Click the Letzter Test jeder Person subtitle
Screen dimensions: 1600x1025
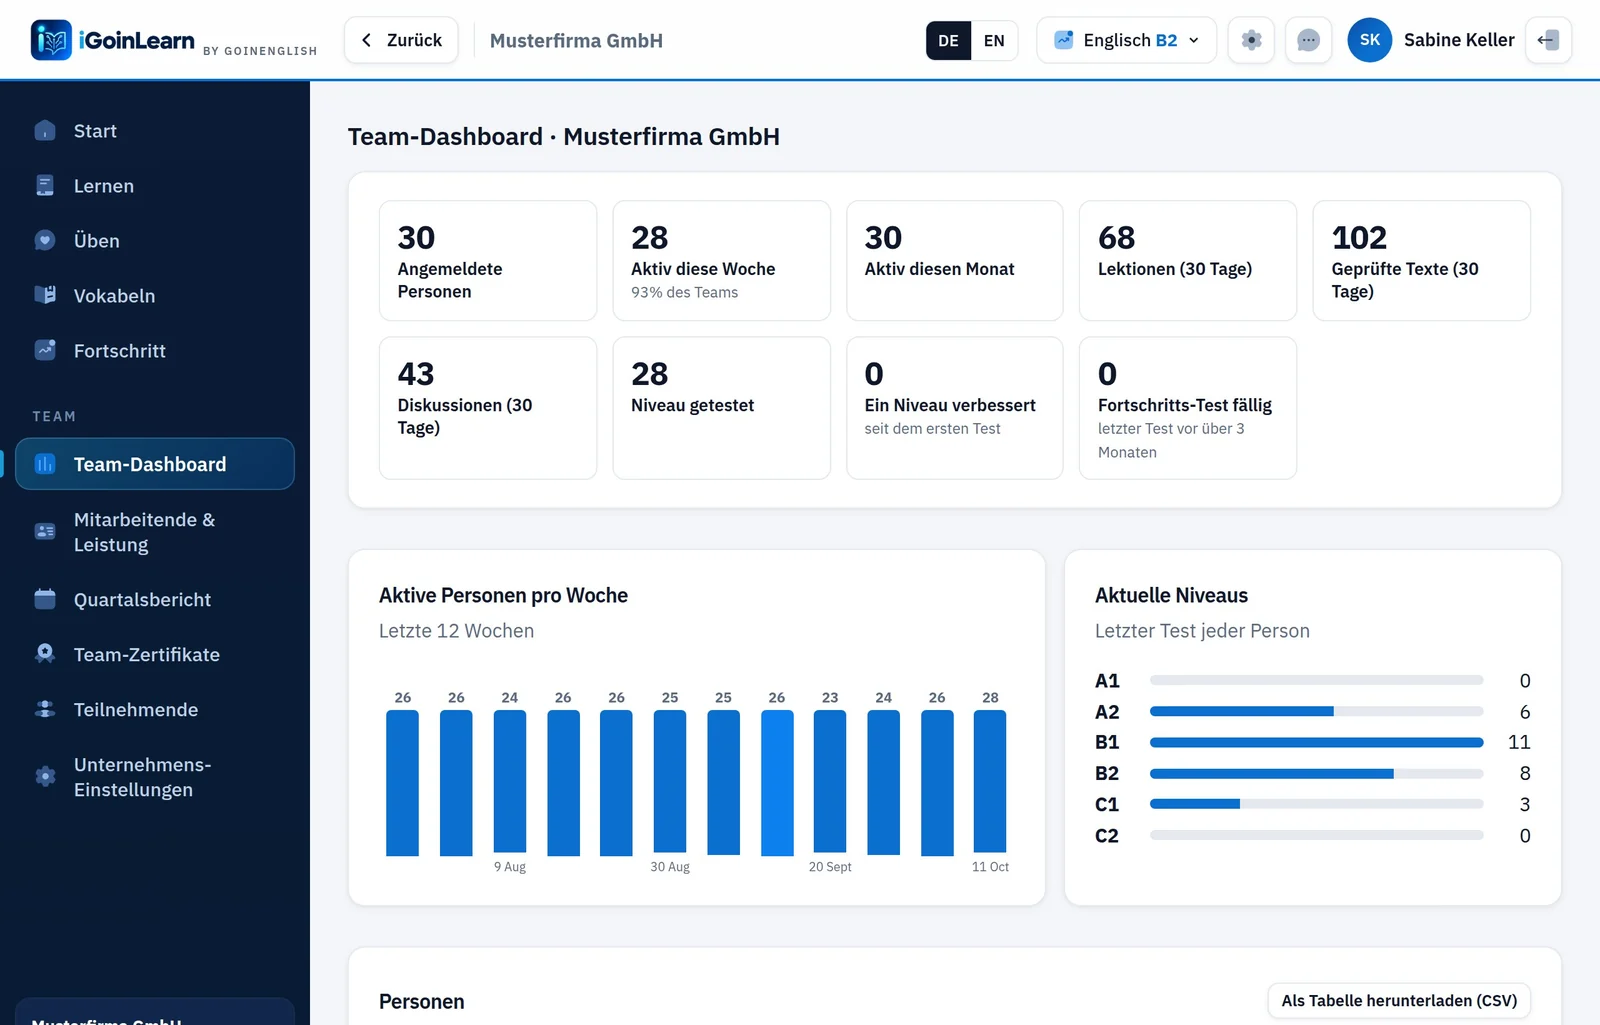tap(1202, 631)
